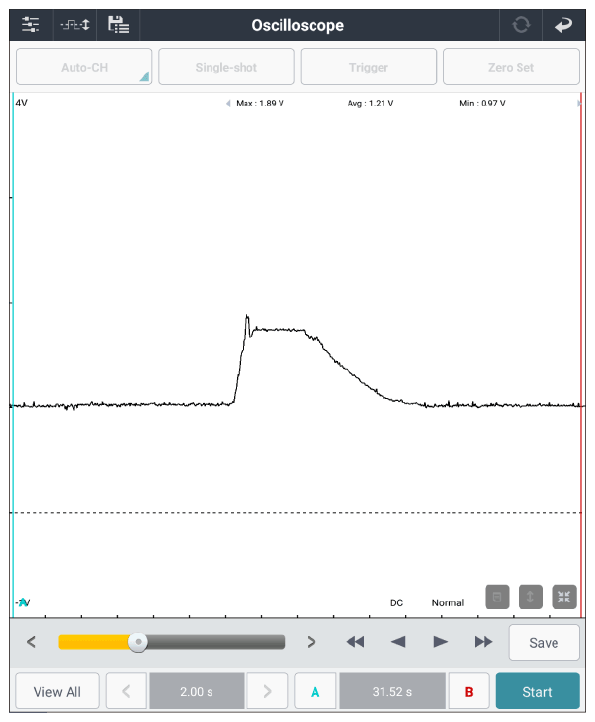Click the Zero Set button
This screenshot has height=722, width=595.
point(511,67)
